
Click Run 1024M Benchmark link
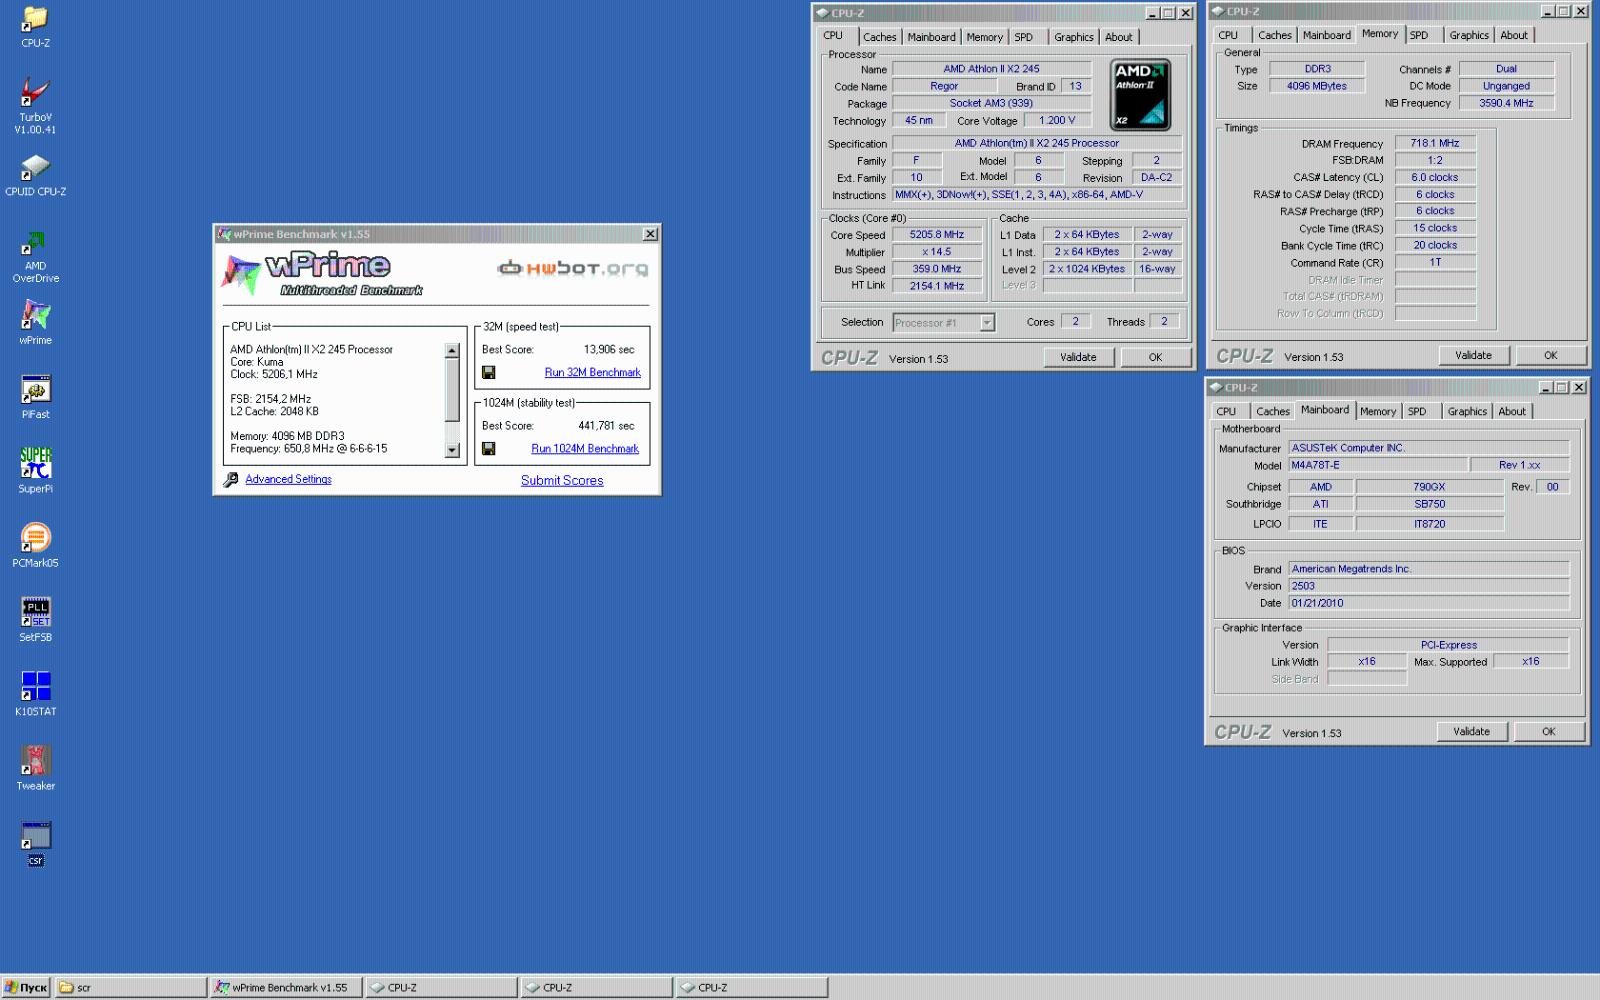pos(585,448)
